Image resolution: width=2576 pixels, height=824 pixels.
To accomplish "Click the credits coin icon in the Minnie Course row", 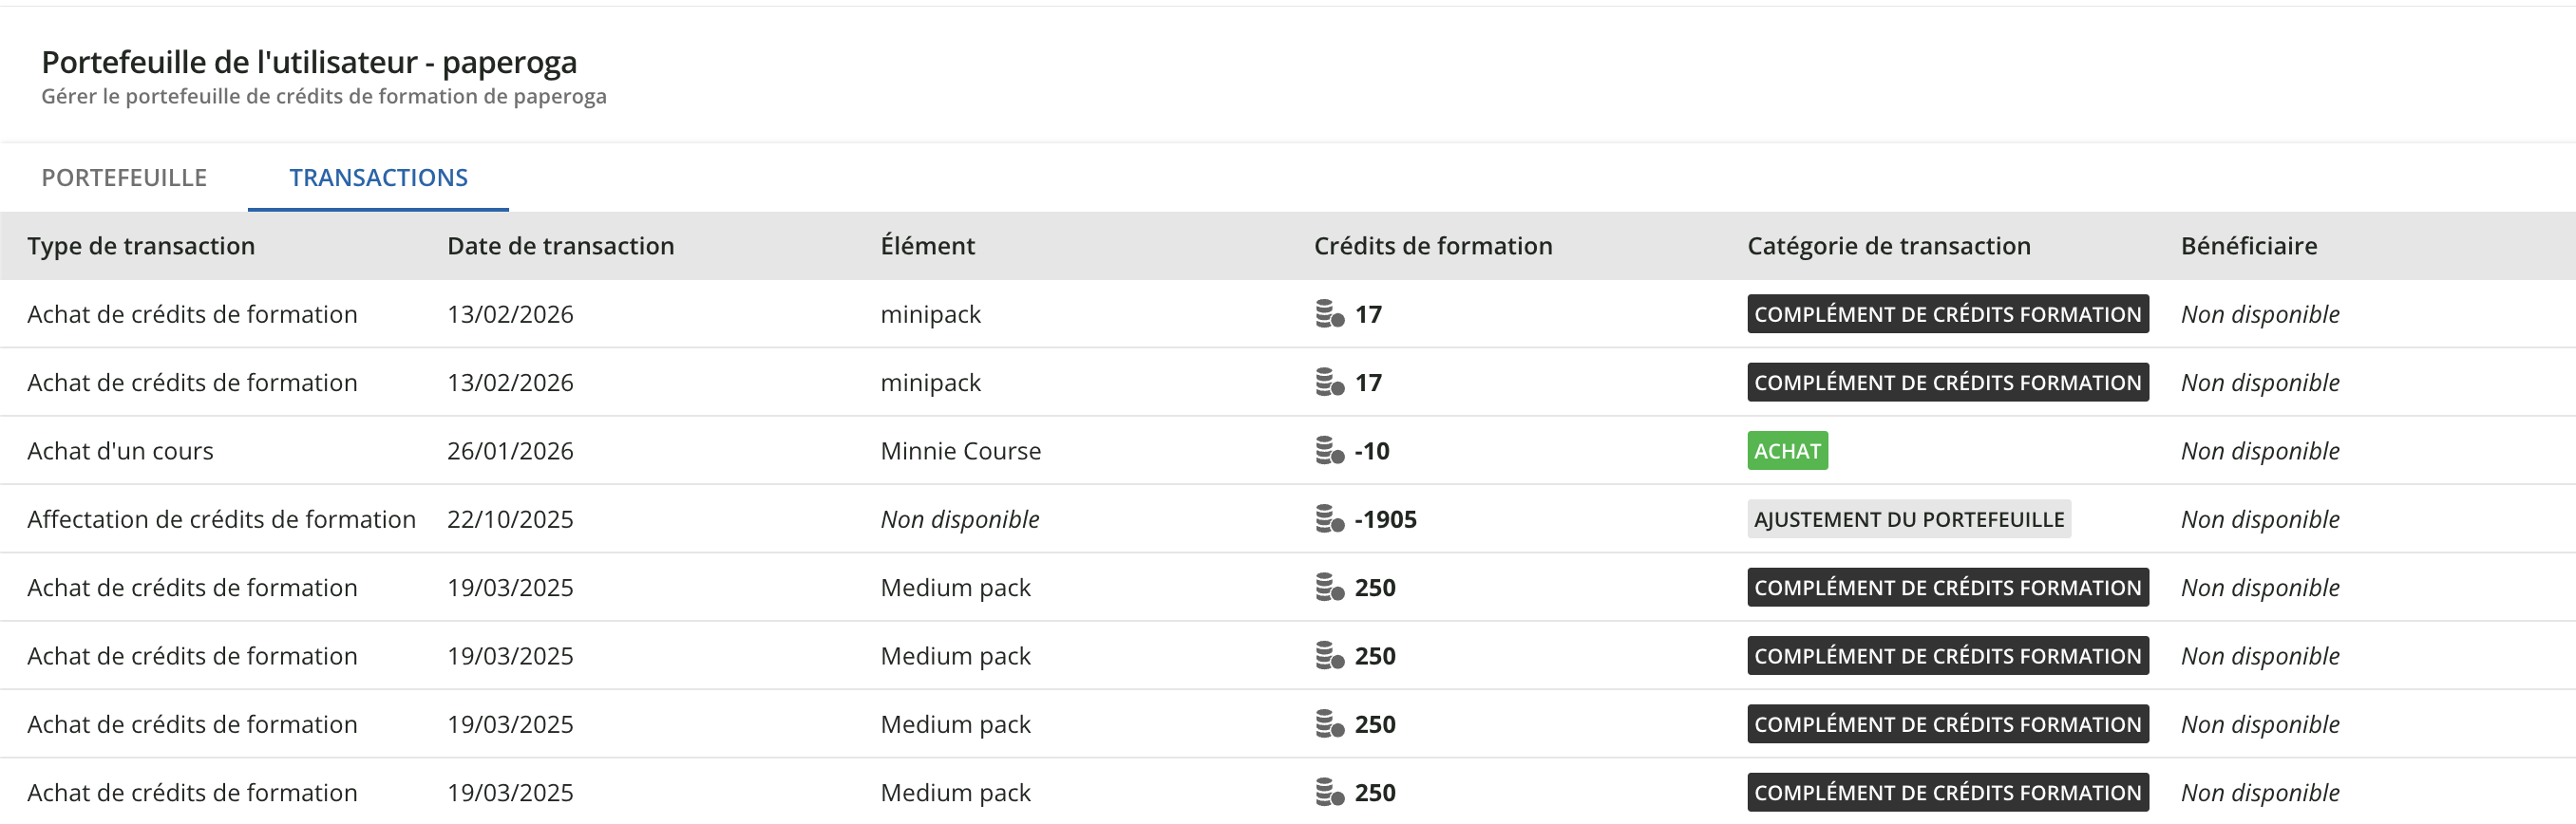I will click(x=1329, y=451).
